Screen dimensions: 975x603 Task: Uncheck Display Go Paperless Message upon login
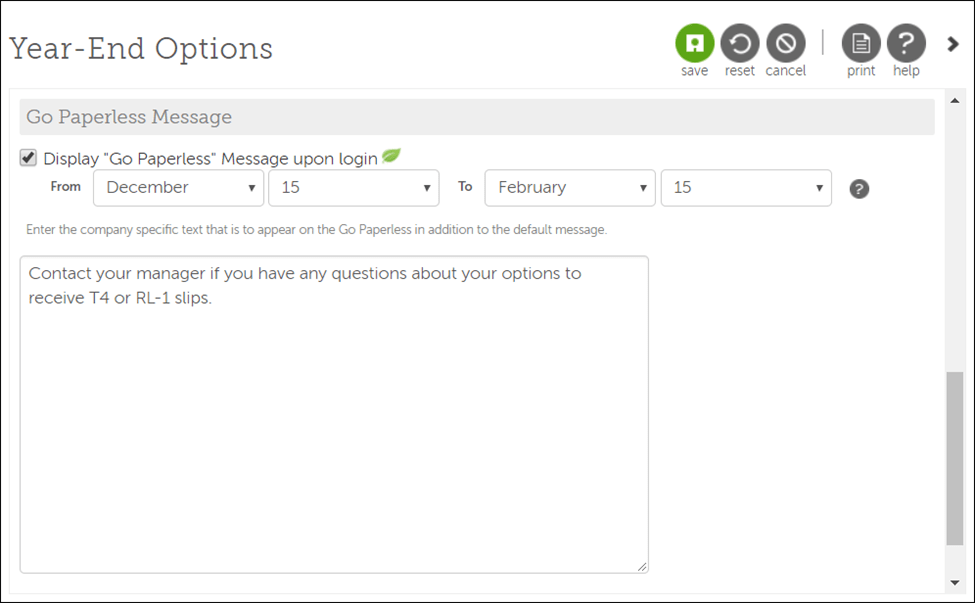[x=28, y=156]
